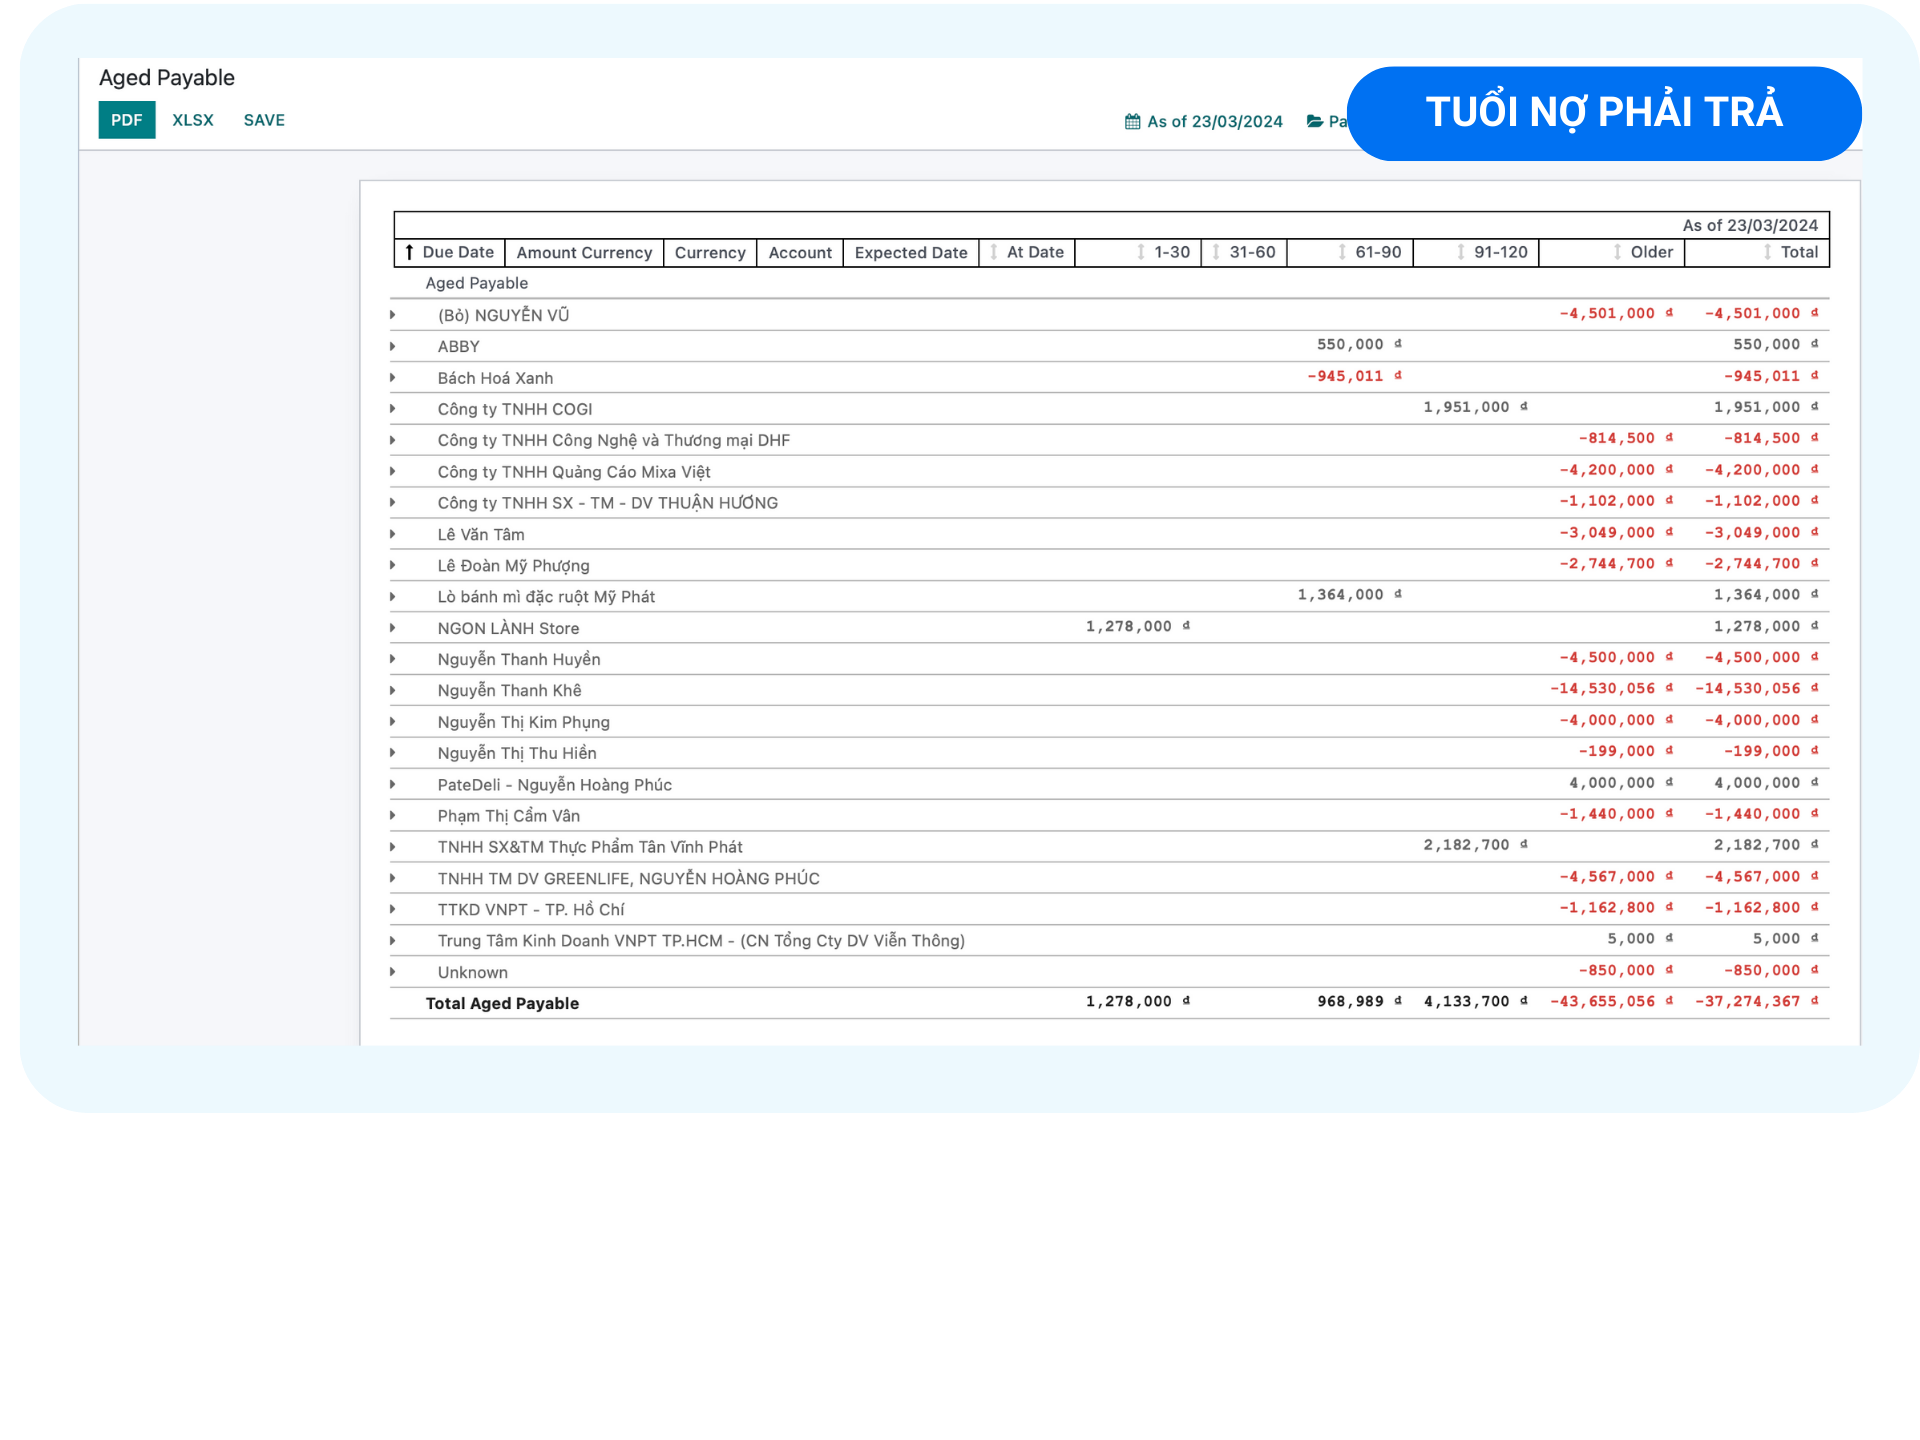Open the Nguyễn Thanh Khê partner line

[509, 690]
